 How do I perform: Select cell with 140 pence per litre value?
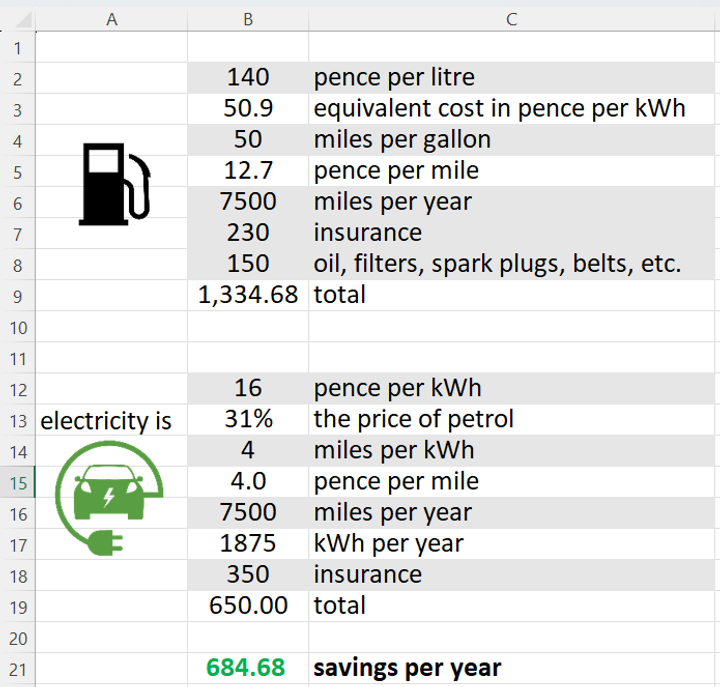(x=247, y=77)
